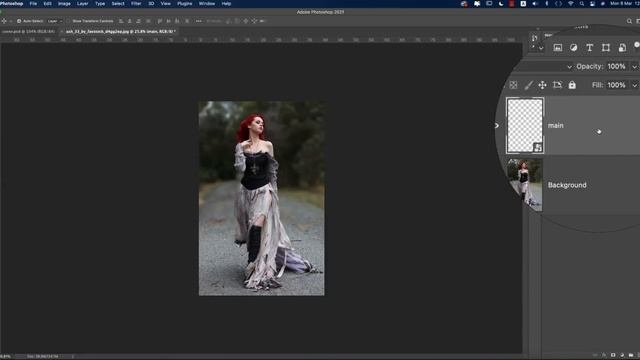Select the Background layer thumbnail

[x=525, y=185]
